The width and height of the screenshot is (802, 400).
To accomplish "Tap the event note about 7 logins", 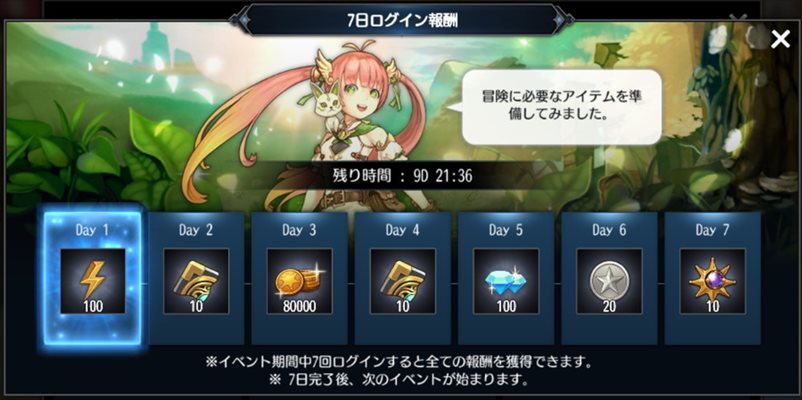I will click(399, 363).
